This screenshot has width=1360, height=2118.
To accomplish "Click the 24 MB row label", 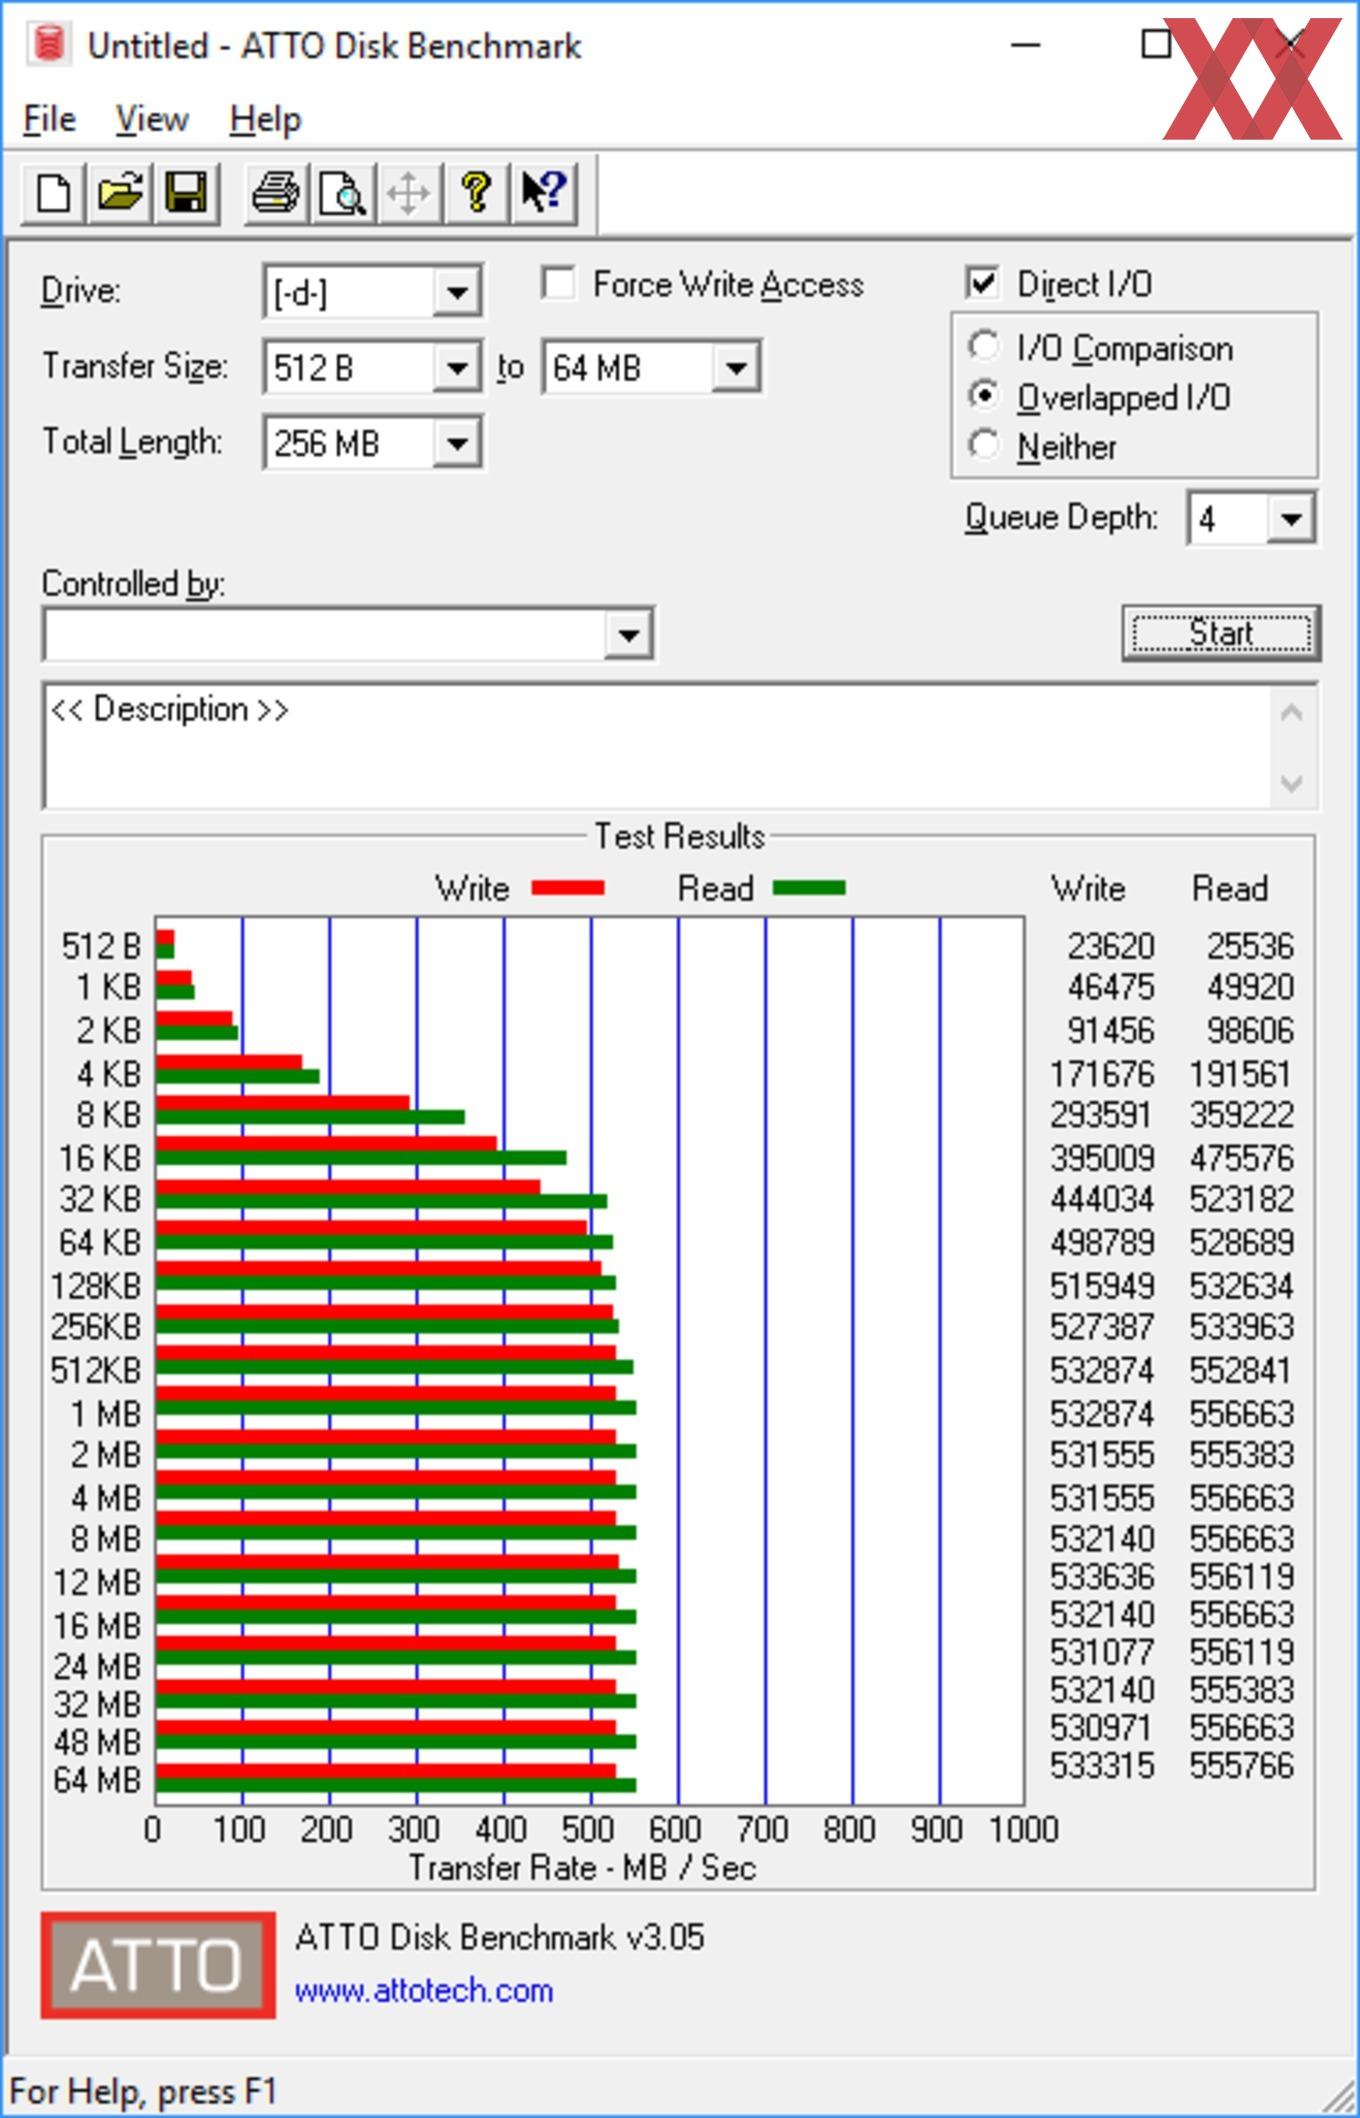I will click(97, 1666).
